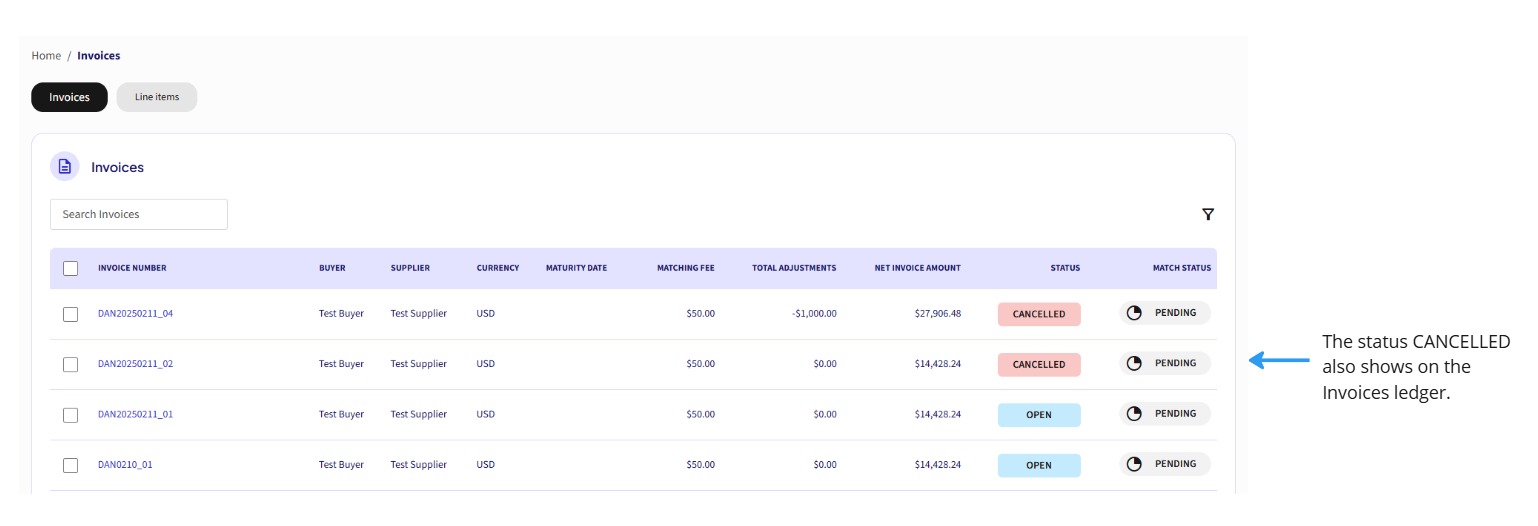Switch to the Line items tab

157,97
